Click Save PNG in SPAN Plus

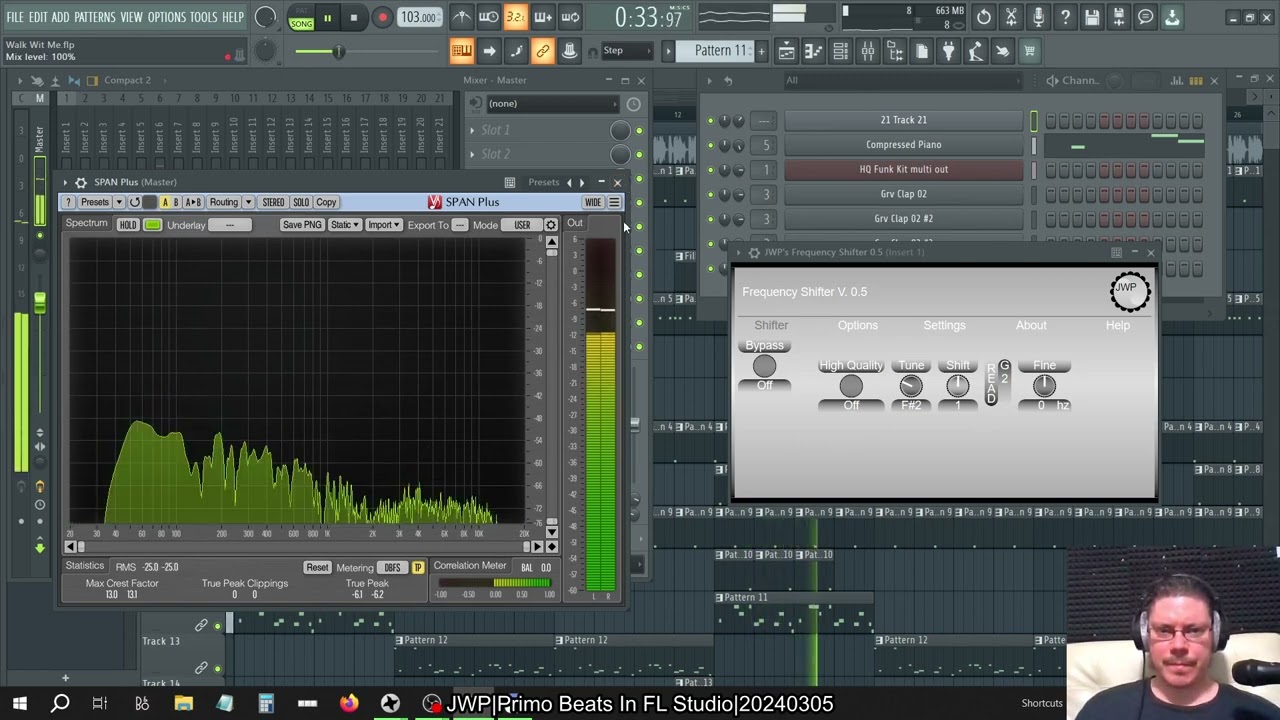click(x=302, y=225)
